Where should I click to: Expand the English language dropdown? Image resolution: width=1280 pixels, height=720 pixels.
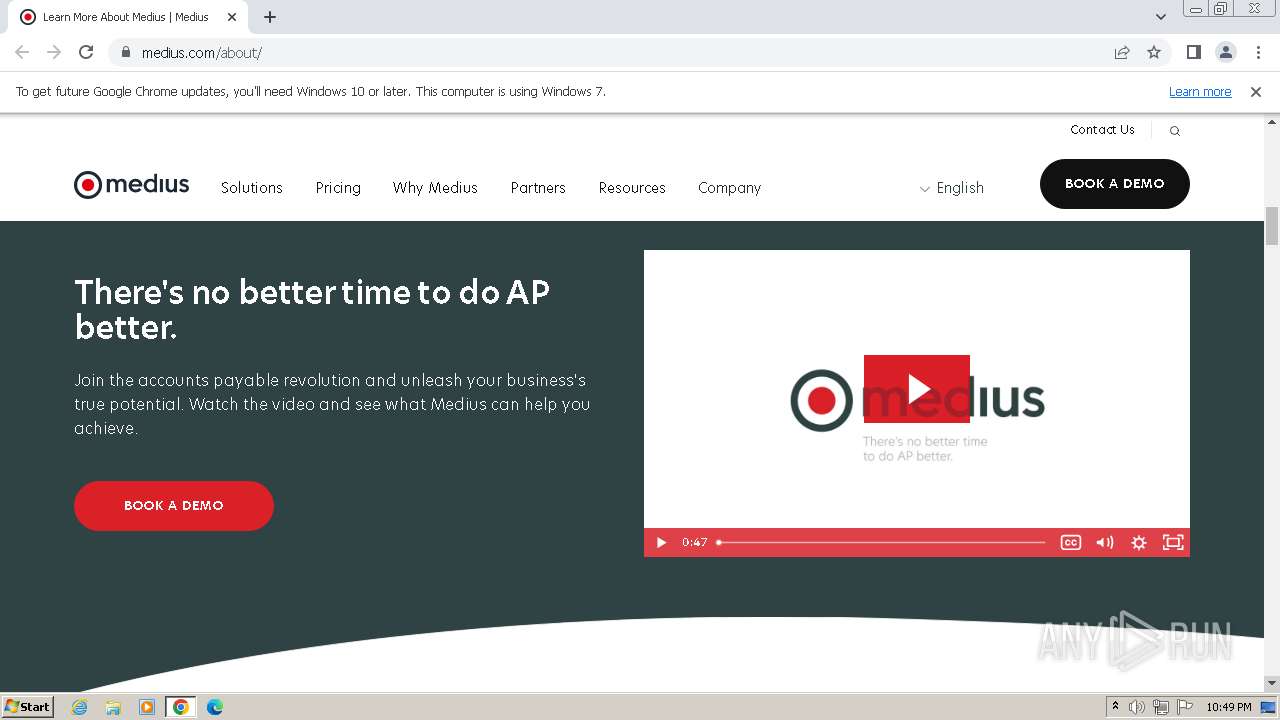coord(951,188)
